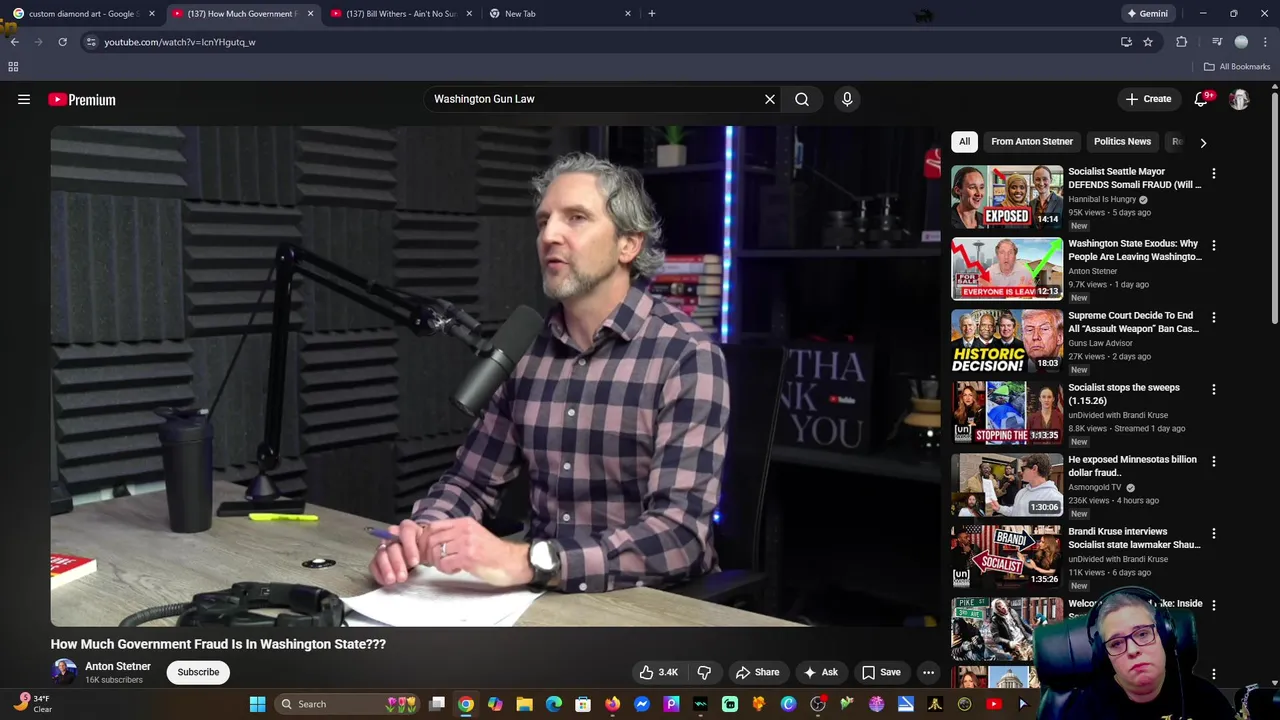The height and width of the screenshot is (720, 1280).
Task: Switch to Bill Withers Ain't No Sunshine tab
Action: 400,14
